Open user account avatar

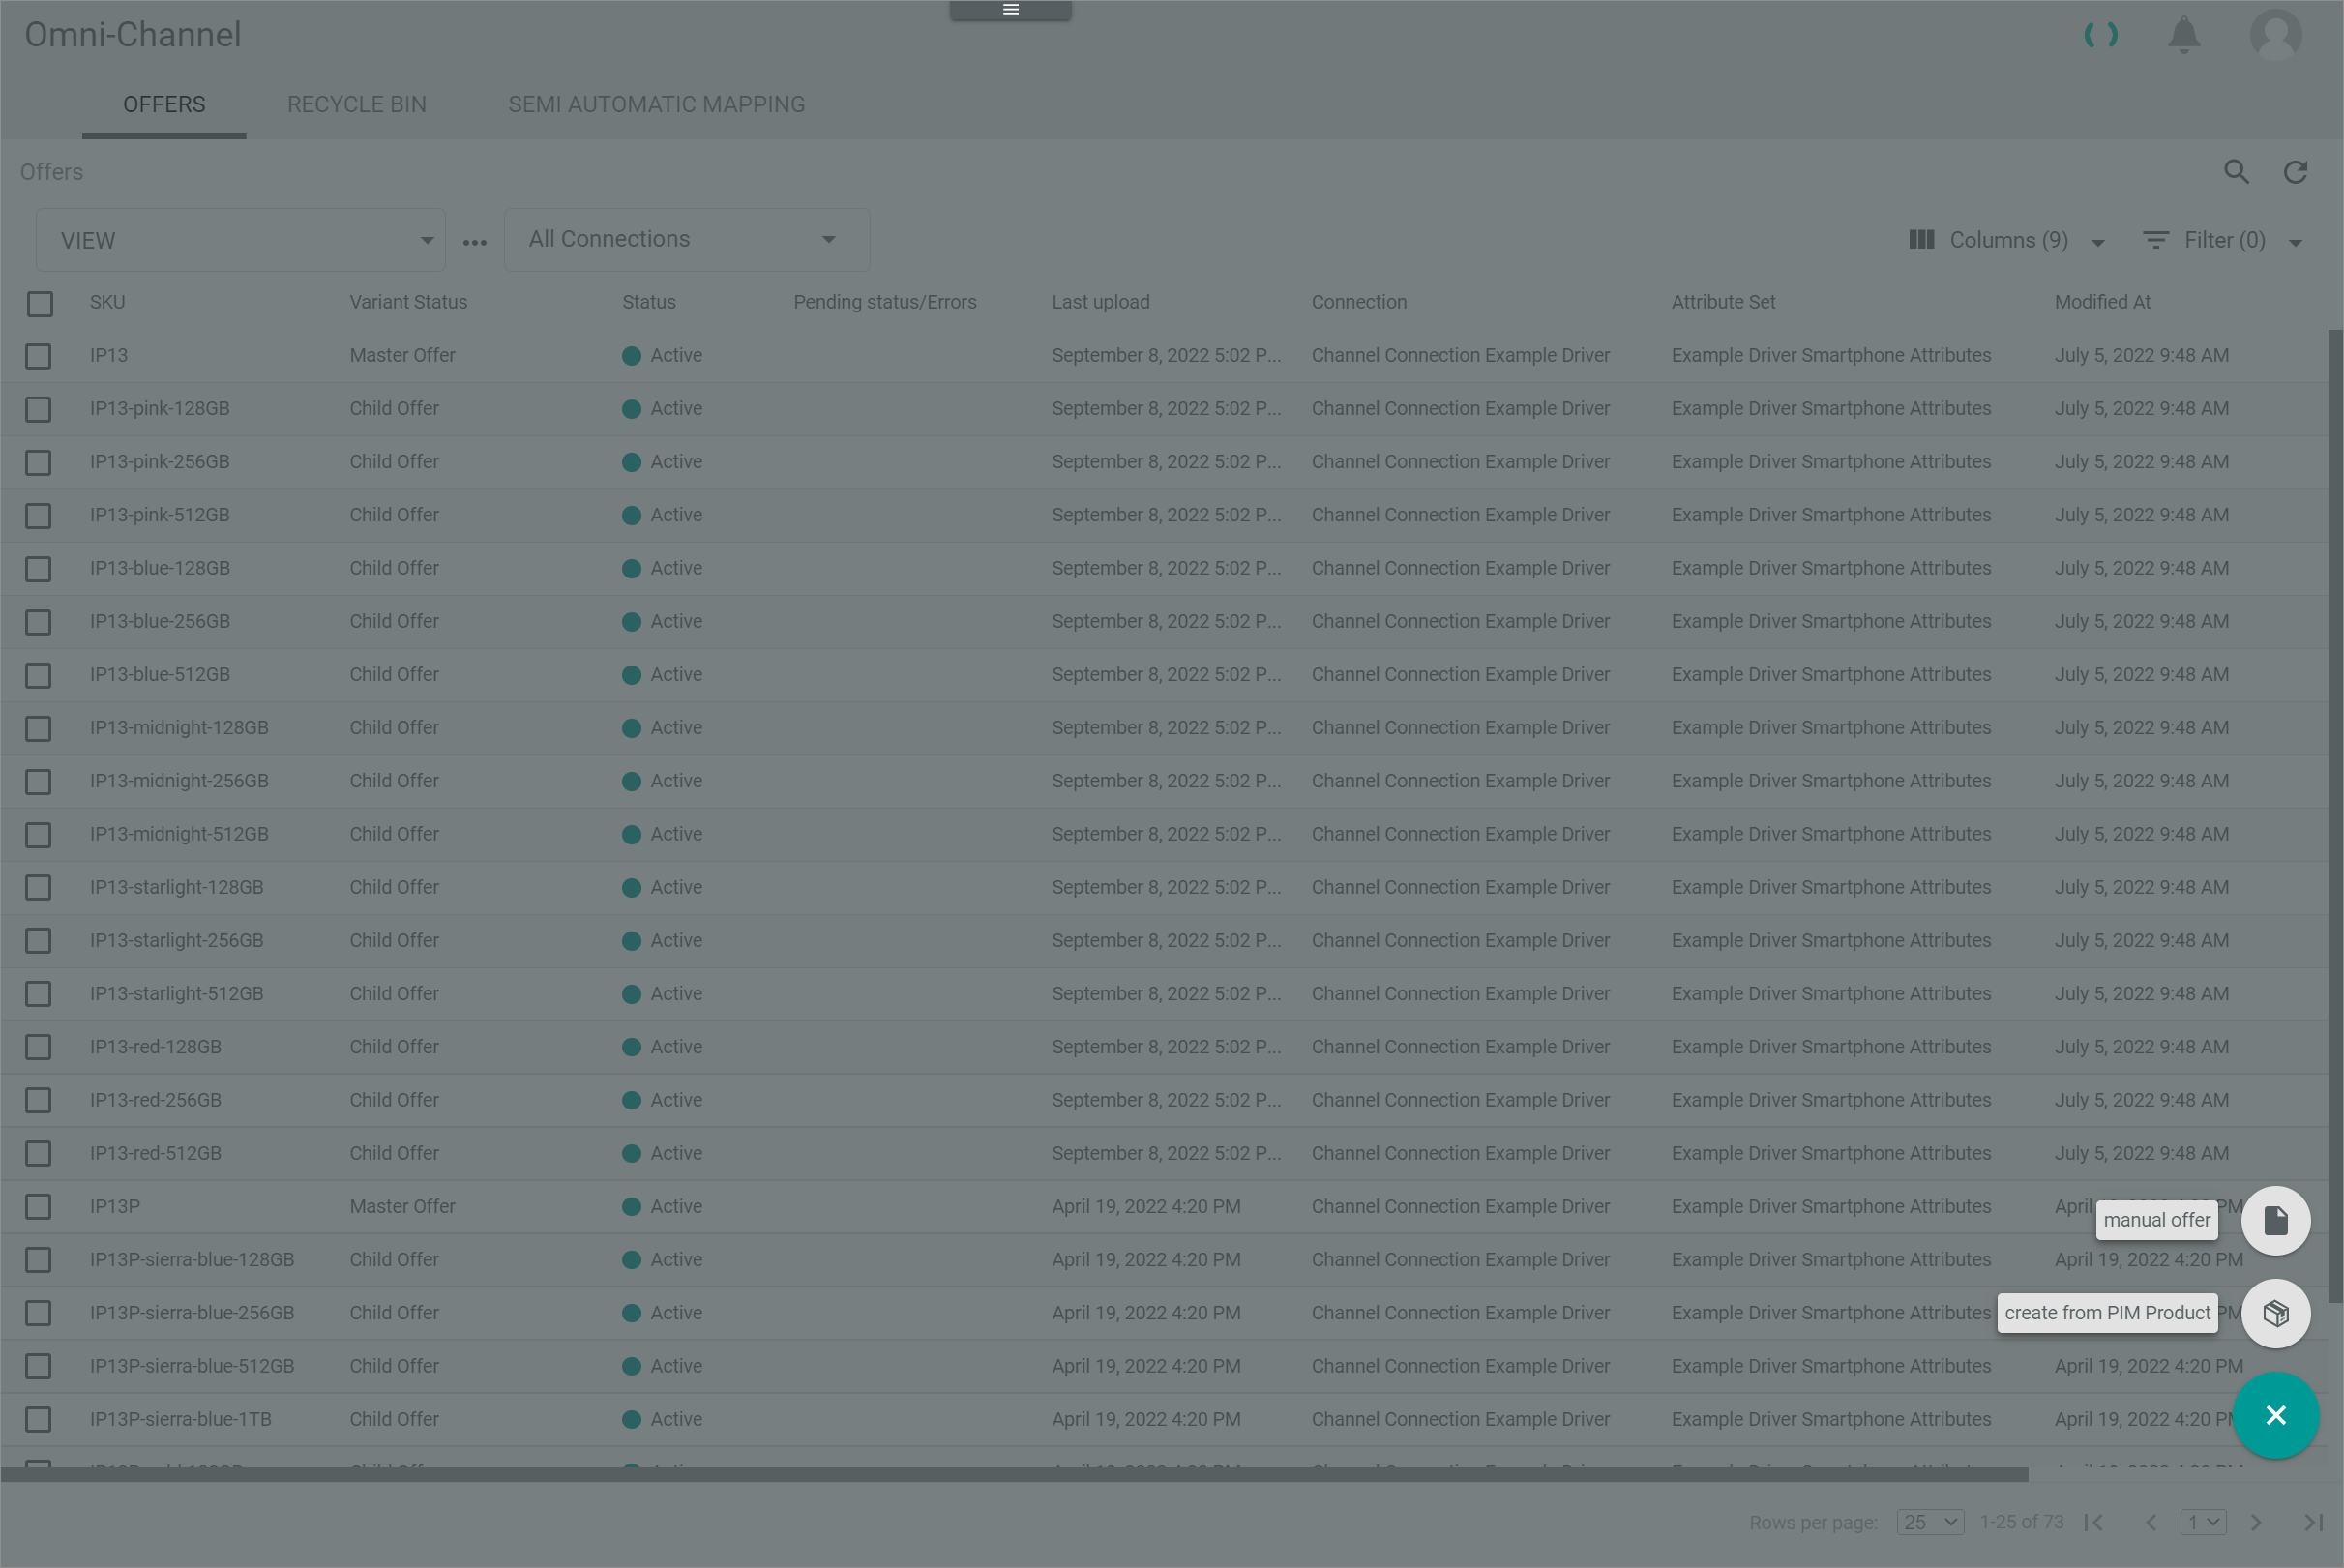click(2275, 35)
